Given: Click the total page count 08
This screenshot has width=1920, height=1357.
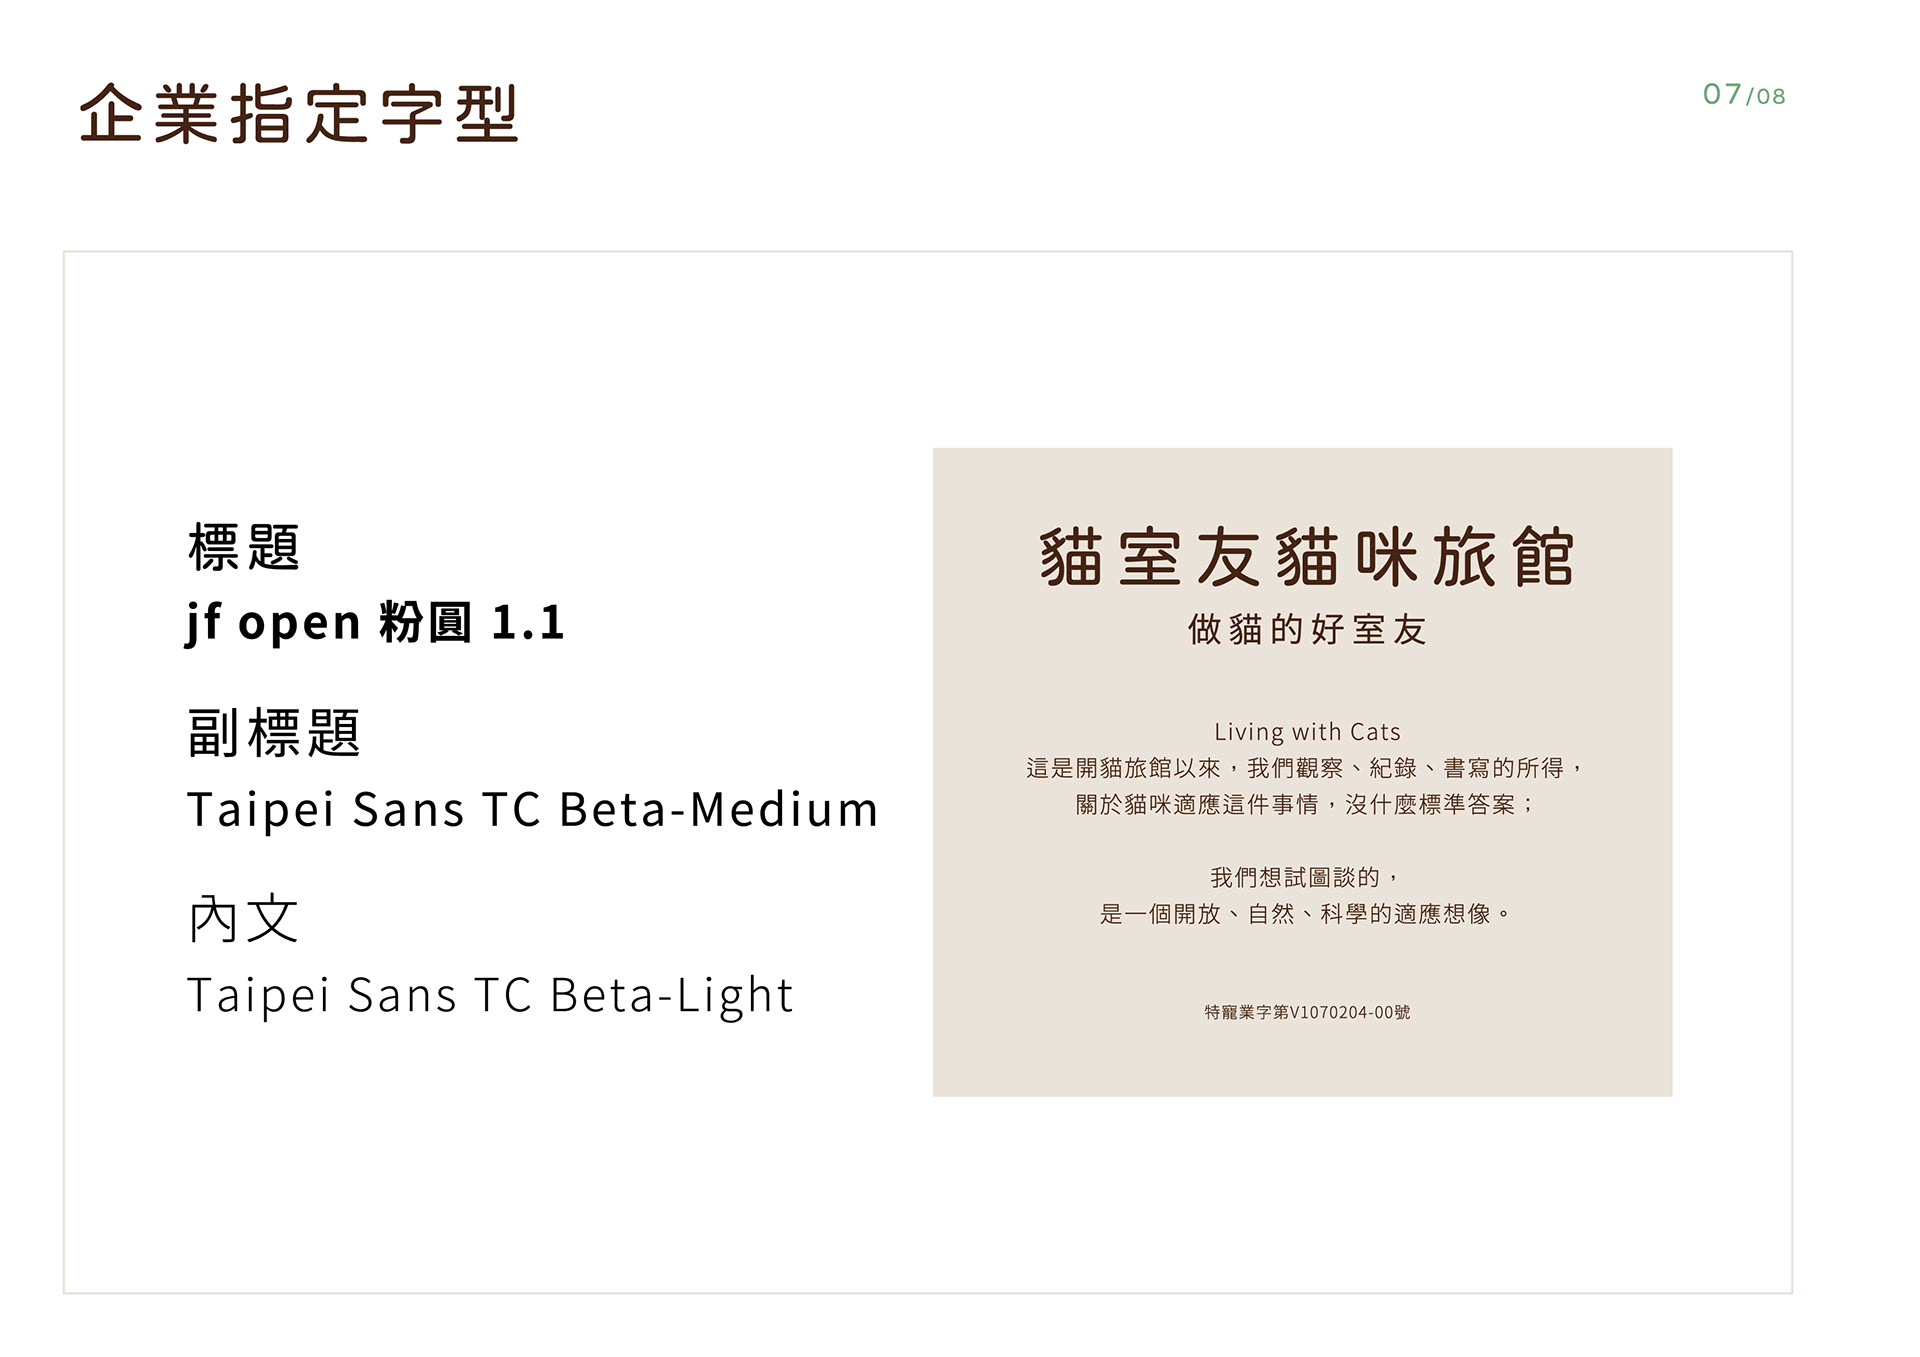Looking at the screenshot, I should [x=1770, y=97].
